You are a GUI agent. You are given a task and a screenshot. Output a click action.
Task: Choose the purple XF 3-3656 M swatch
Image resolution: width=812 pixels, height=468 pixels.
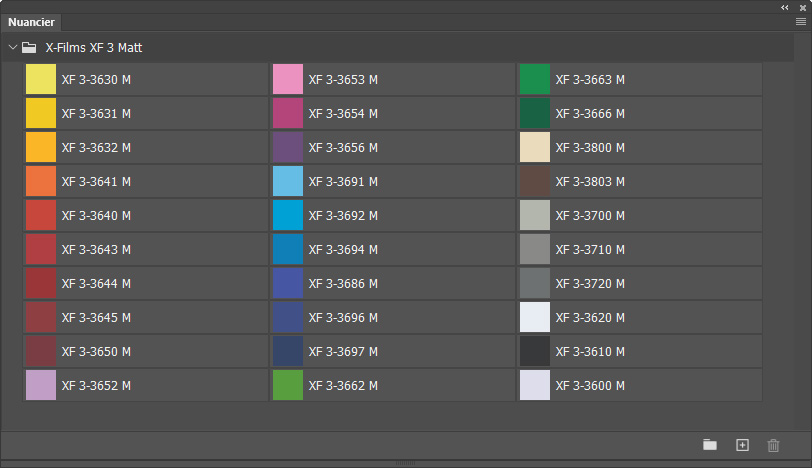[x=288, y=148]
